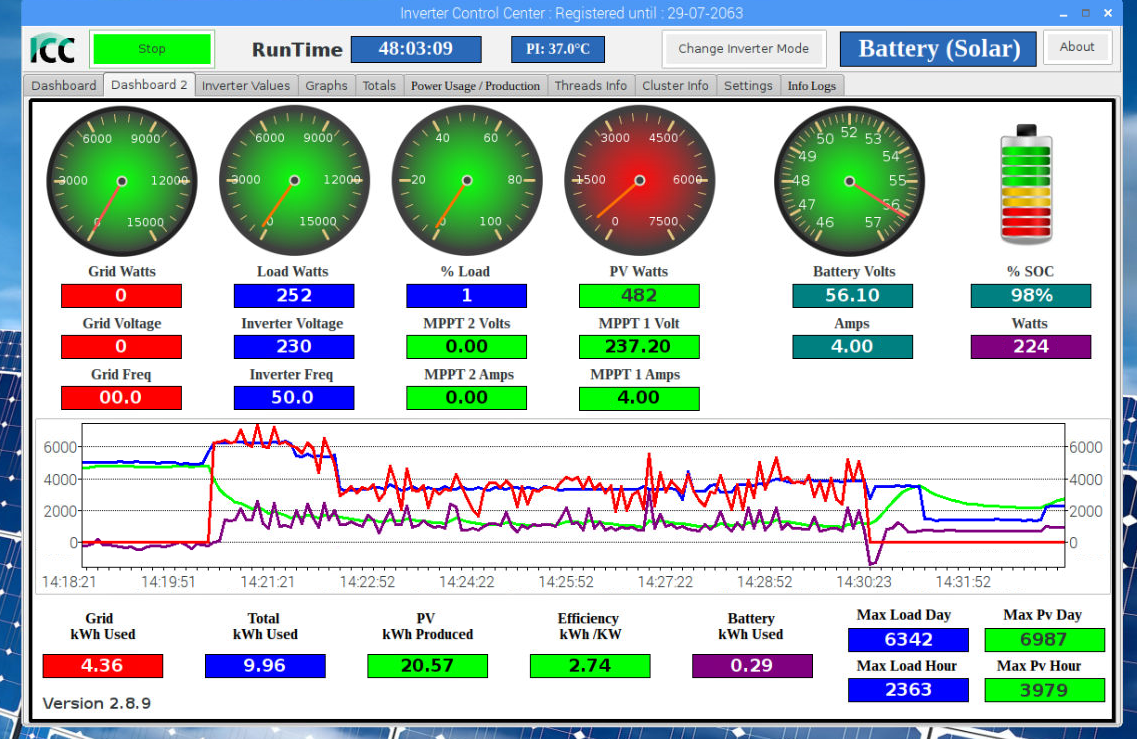Screen dimensions: 1137x739
Task: Click the Battery (Solar) mode indicator
Action: point(939,49)
